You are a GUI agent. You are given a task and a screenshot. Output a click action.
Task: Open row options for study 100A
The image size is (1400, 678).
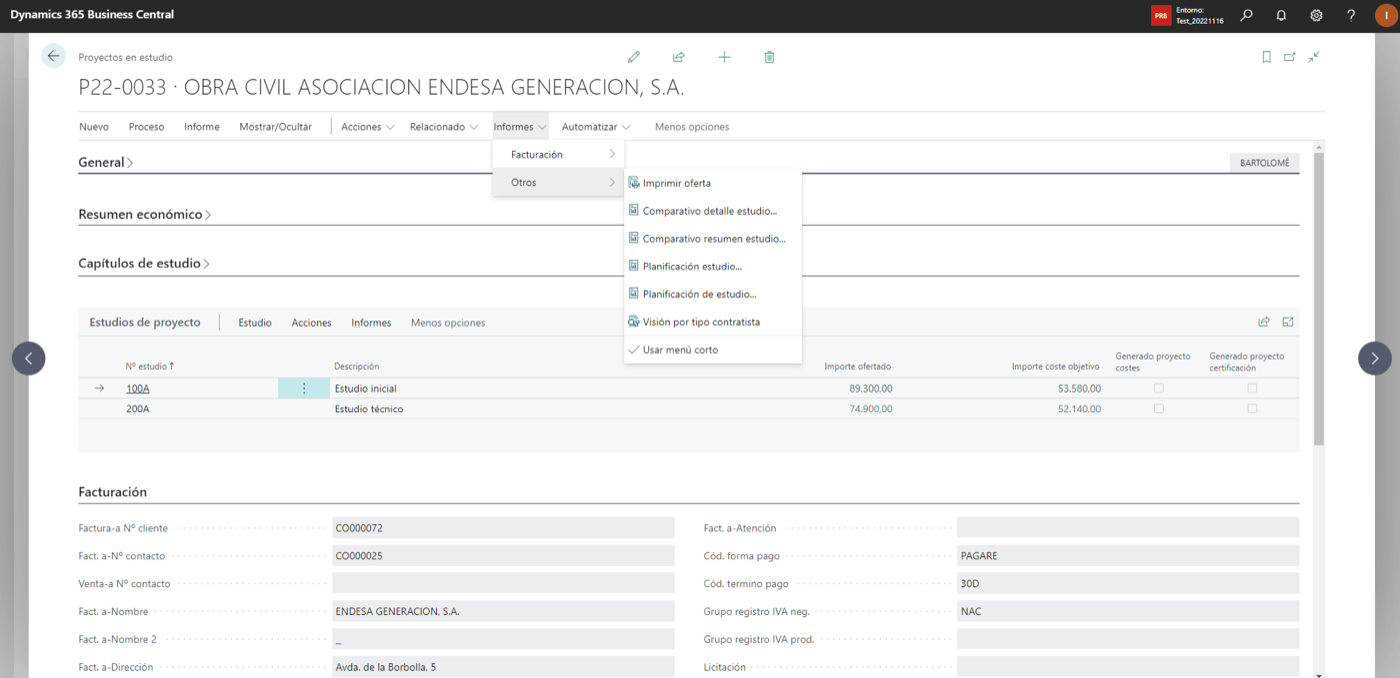tap(304, 388)
